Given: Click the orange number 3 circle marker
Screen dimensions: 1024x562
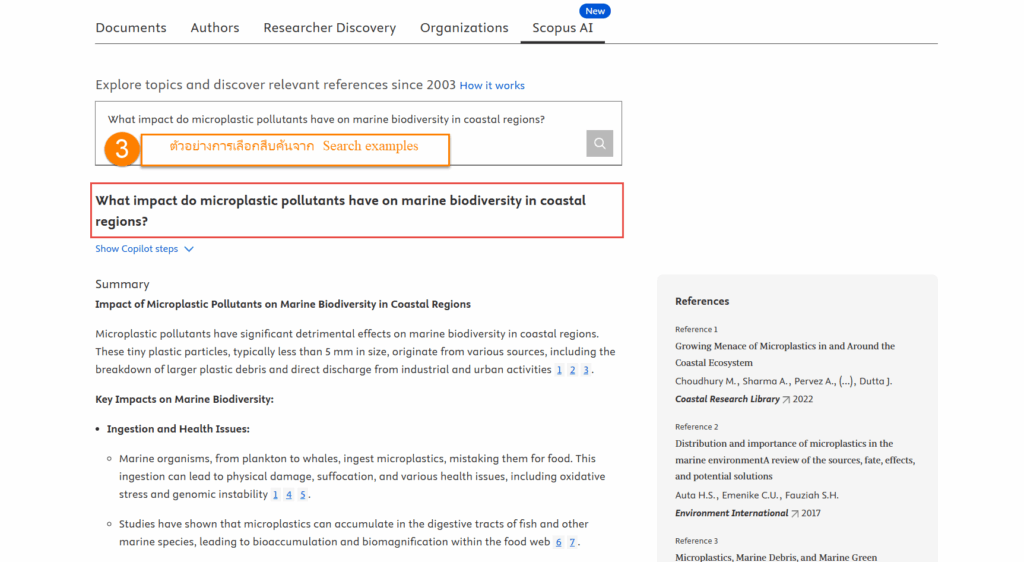Looking at the screenshot, I should pos(122,150).
